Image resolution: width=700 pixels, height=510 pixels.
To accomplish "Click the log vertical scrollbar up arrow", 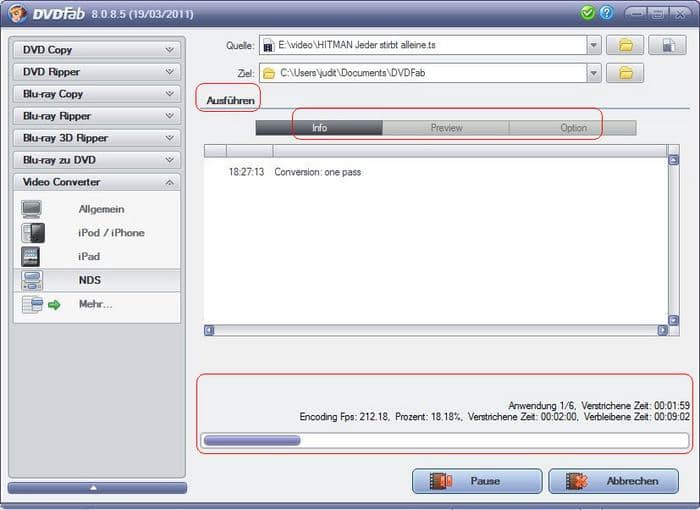I will [x=673, y=160].
